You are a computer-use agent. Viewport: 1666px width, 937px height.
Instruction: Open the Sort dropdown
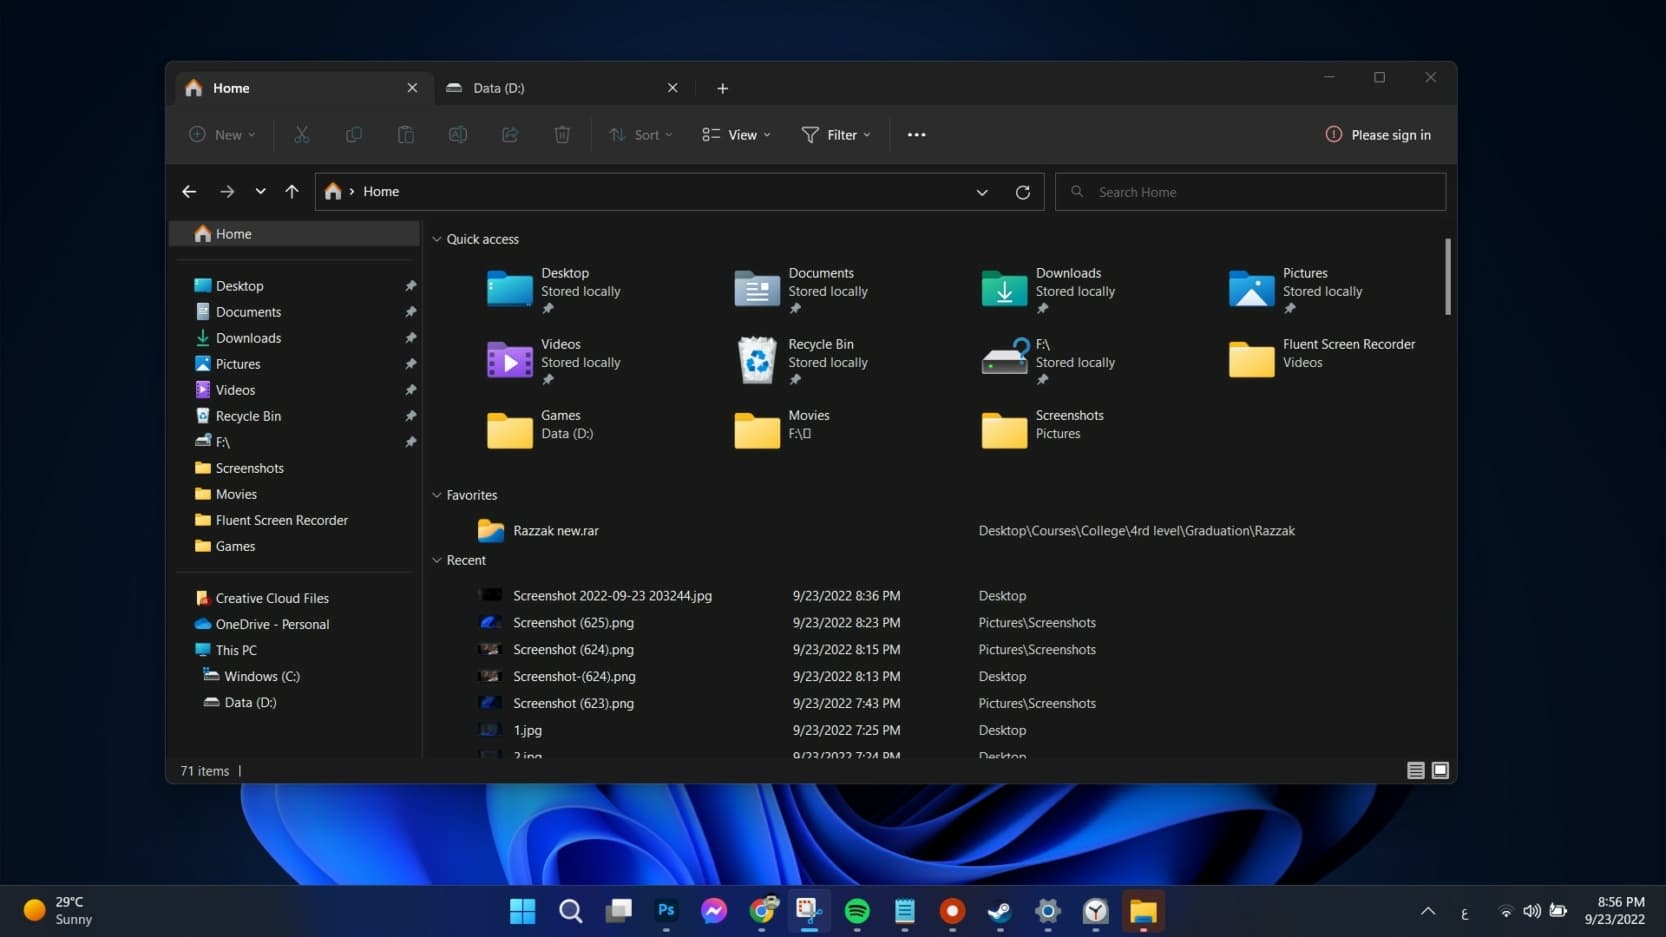(x=641, y=135)
